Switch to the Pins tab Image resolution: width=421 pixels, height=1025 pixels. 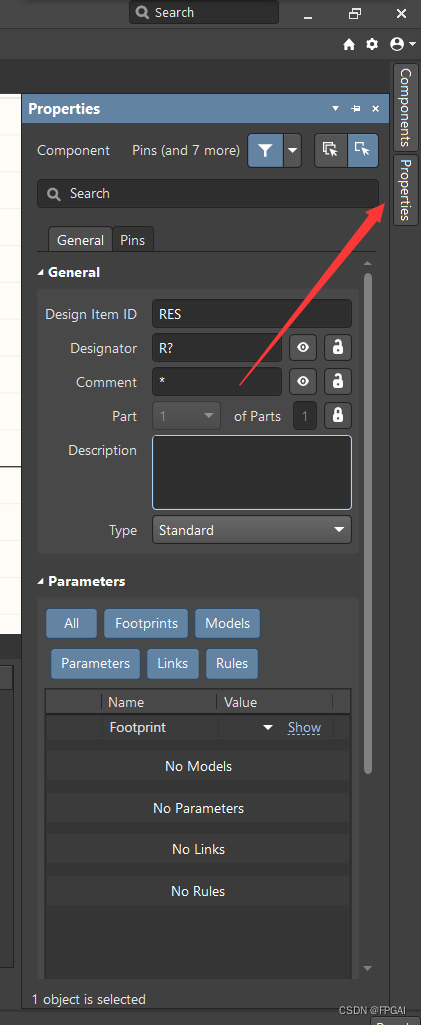click(133, 240)
